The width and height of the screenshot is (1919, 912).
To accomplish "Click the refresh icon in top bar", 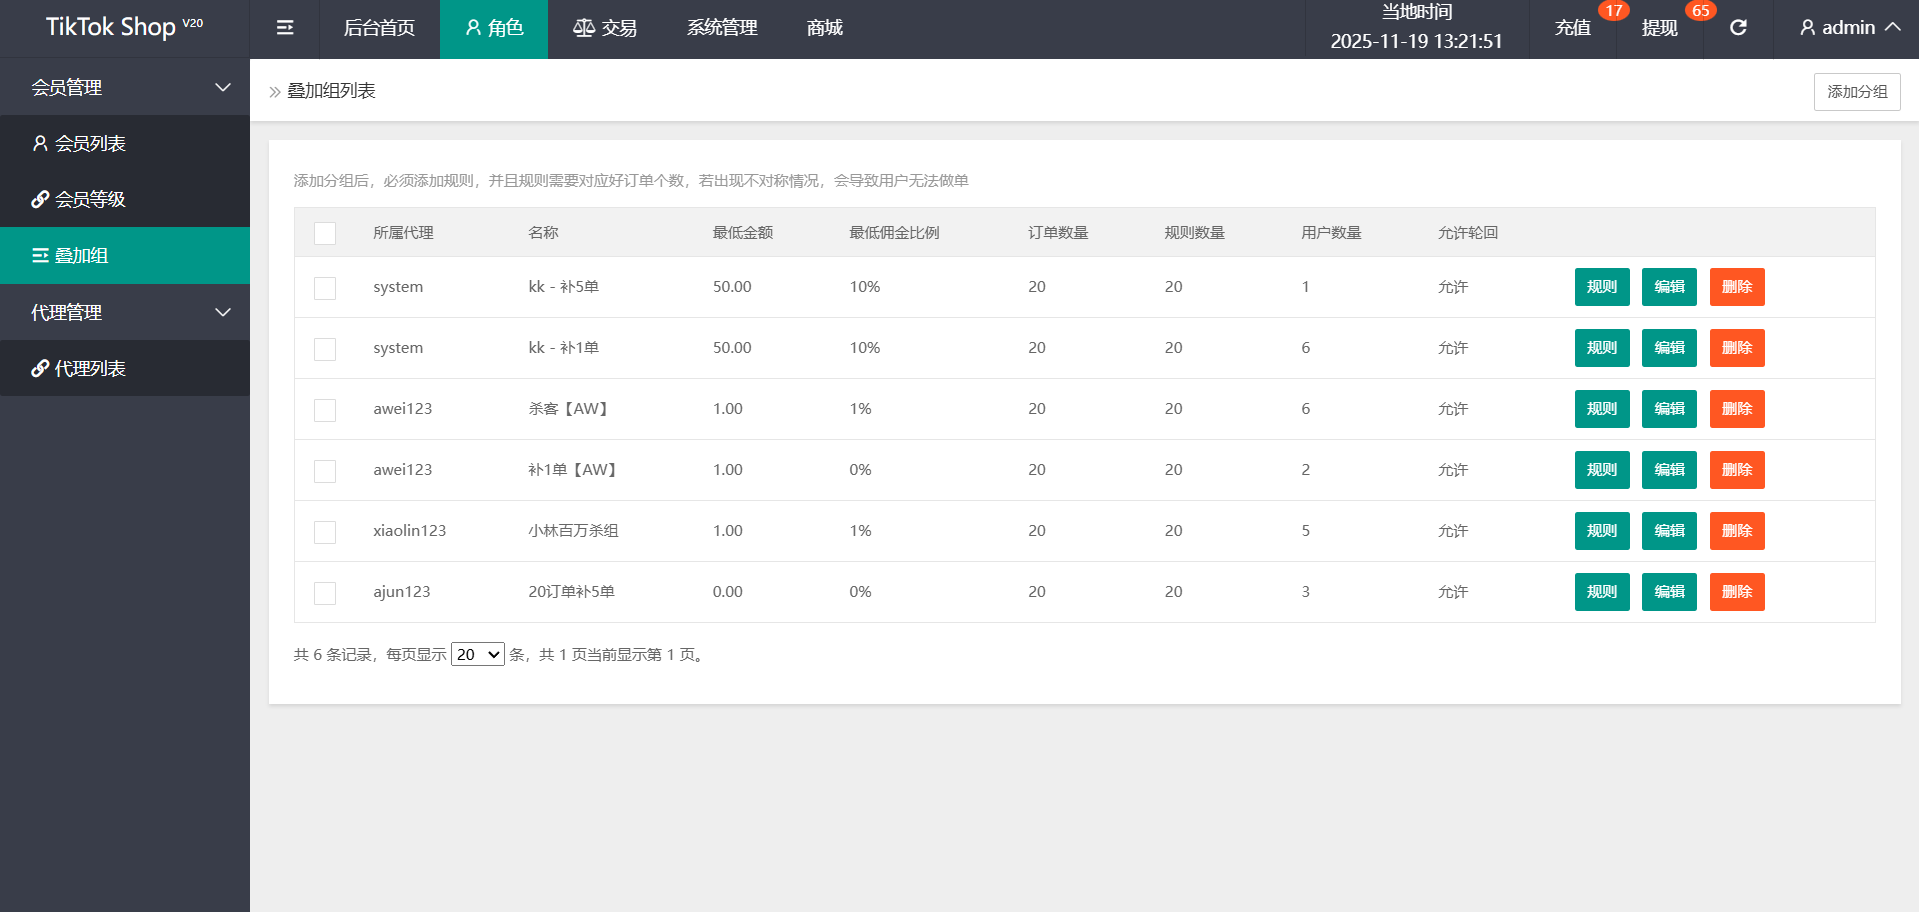I will coord(1738,28).
